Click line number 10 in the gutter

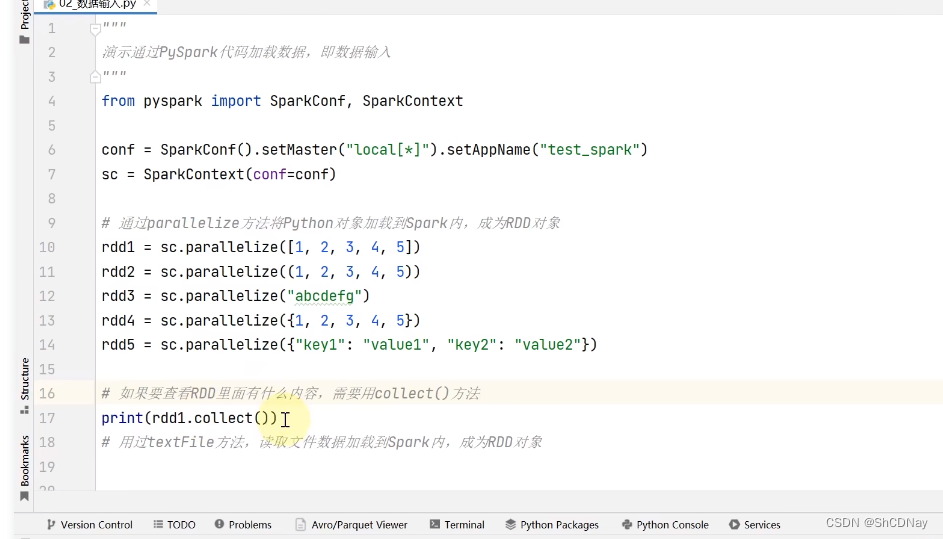pyautogui.click(x=47, y=247)
